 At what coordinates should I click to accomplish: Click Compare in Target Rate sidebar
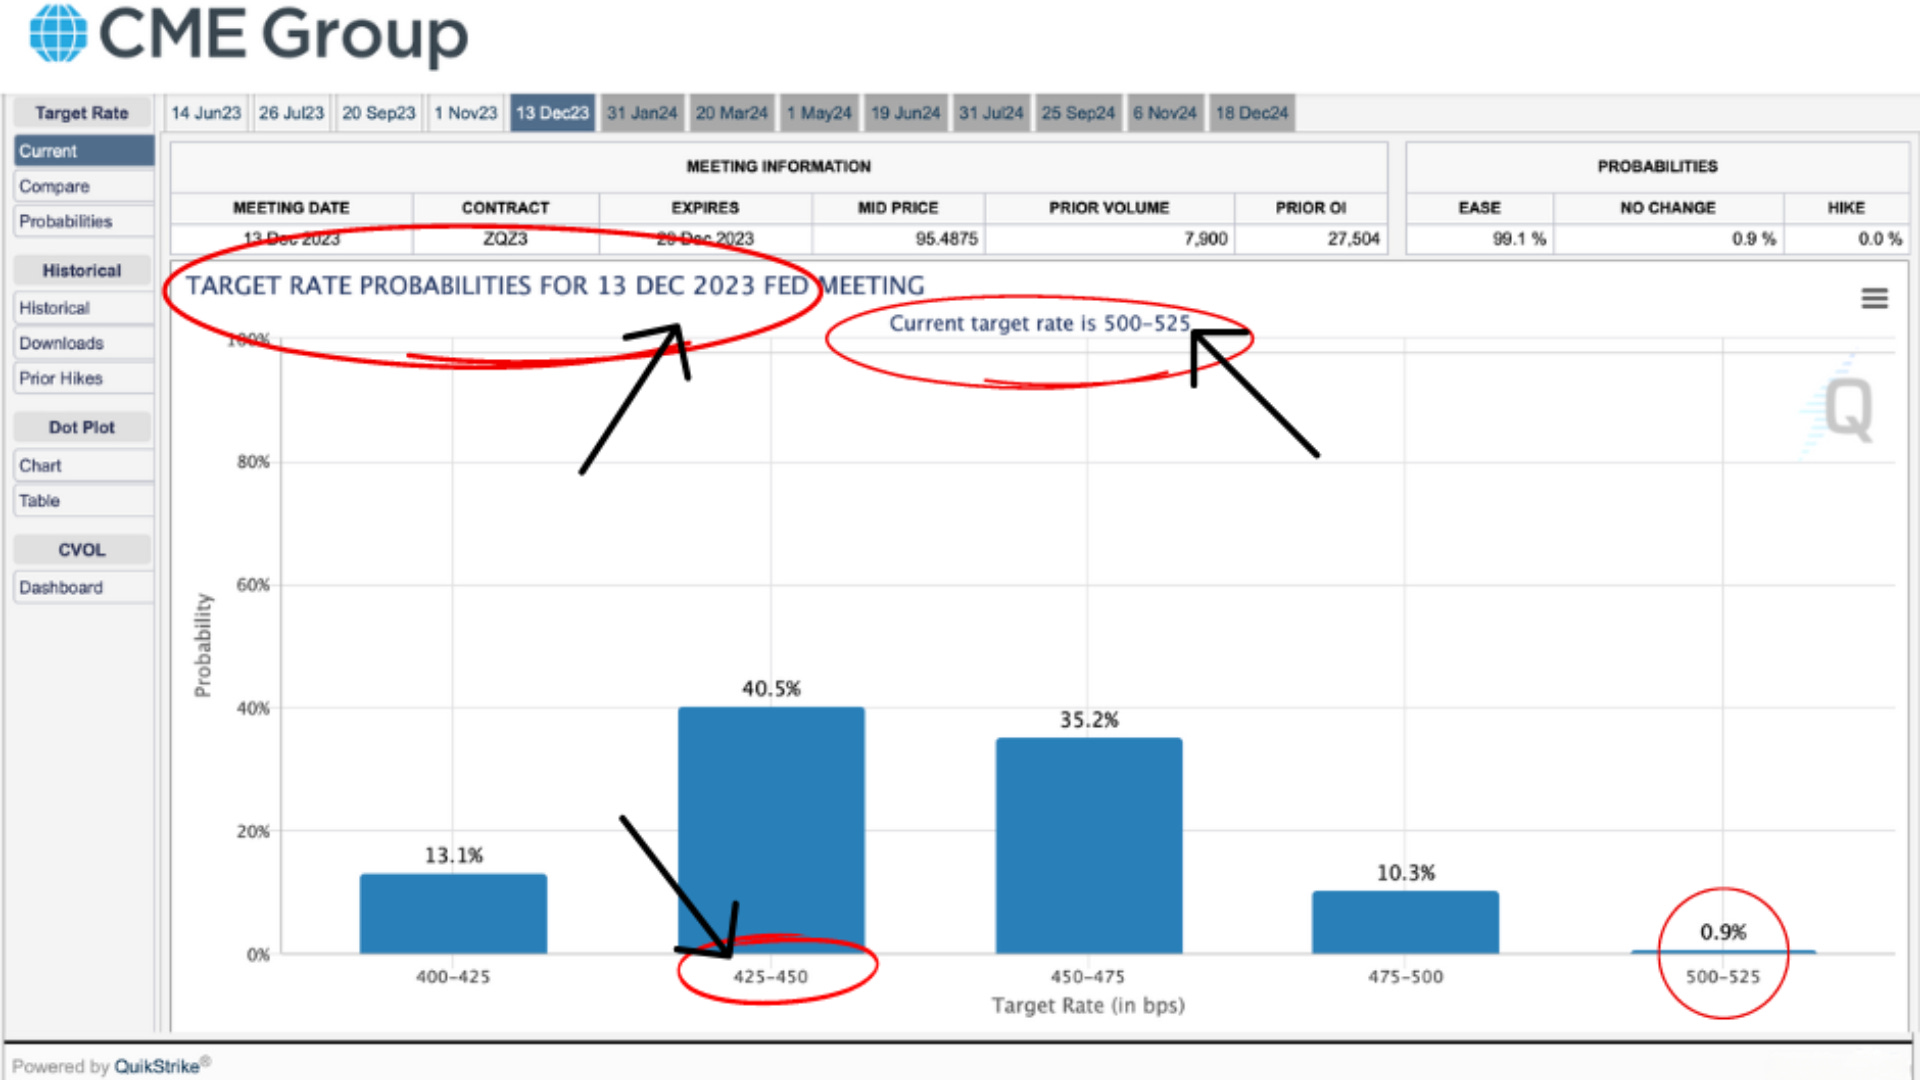coord(54,186)
